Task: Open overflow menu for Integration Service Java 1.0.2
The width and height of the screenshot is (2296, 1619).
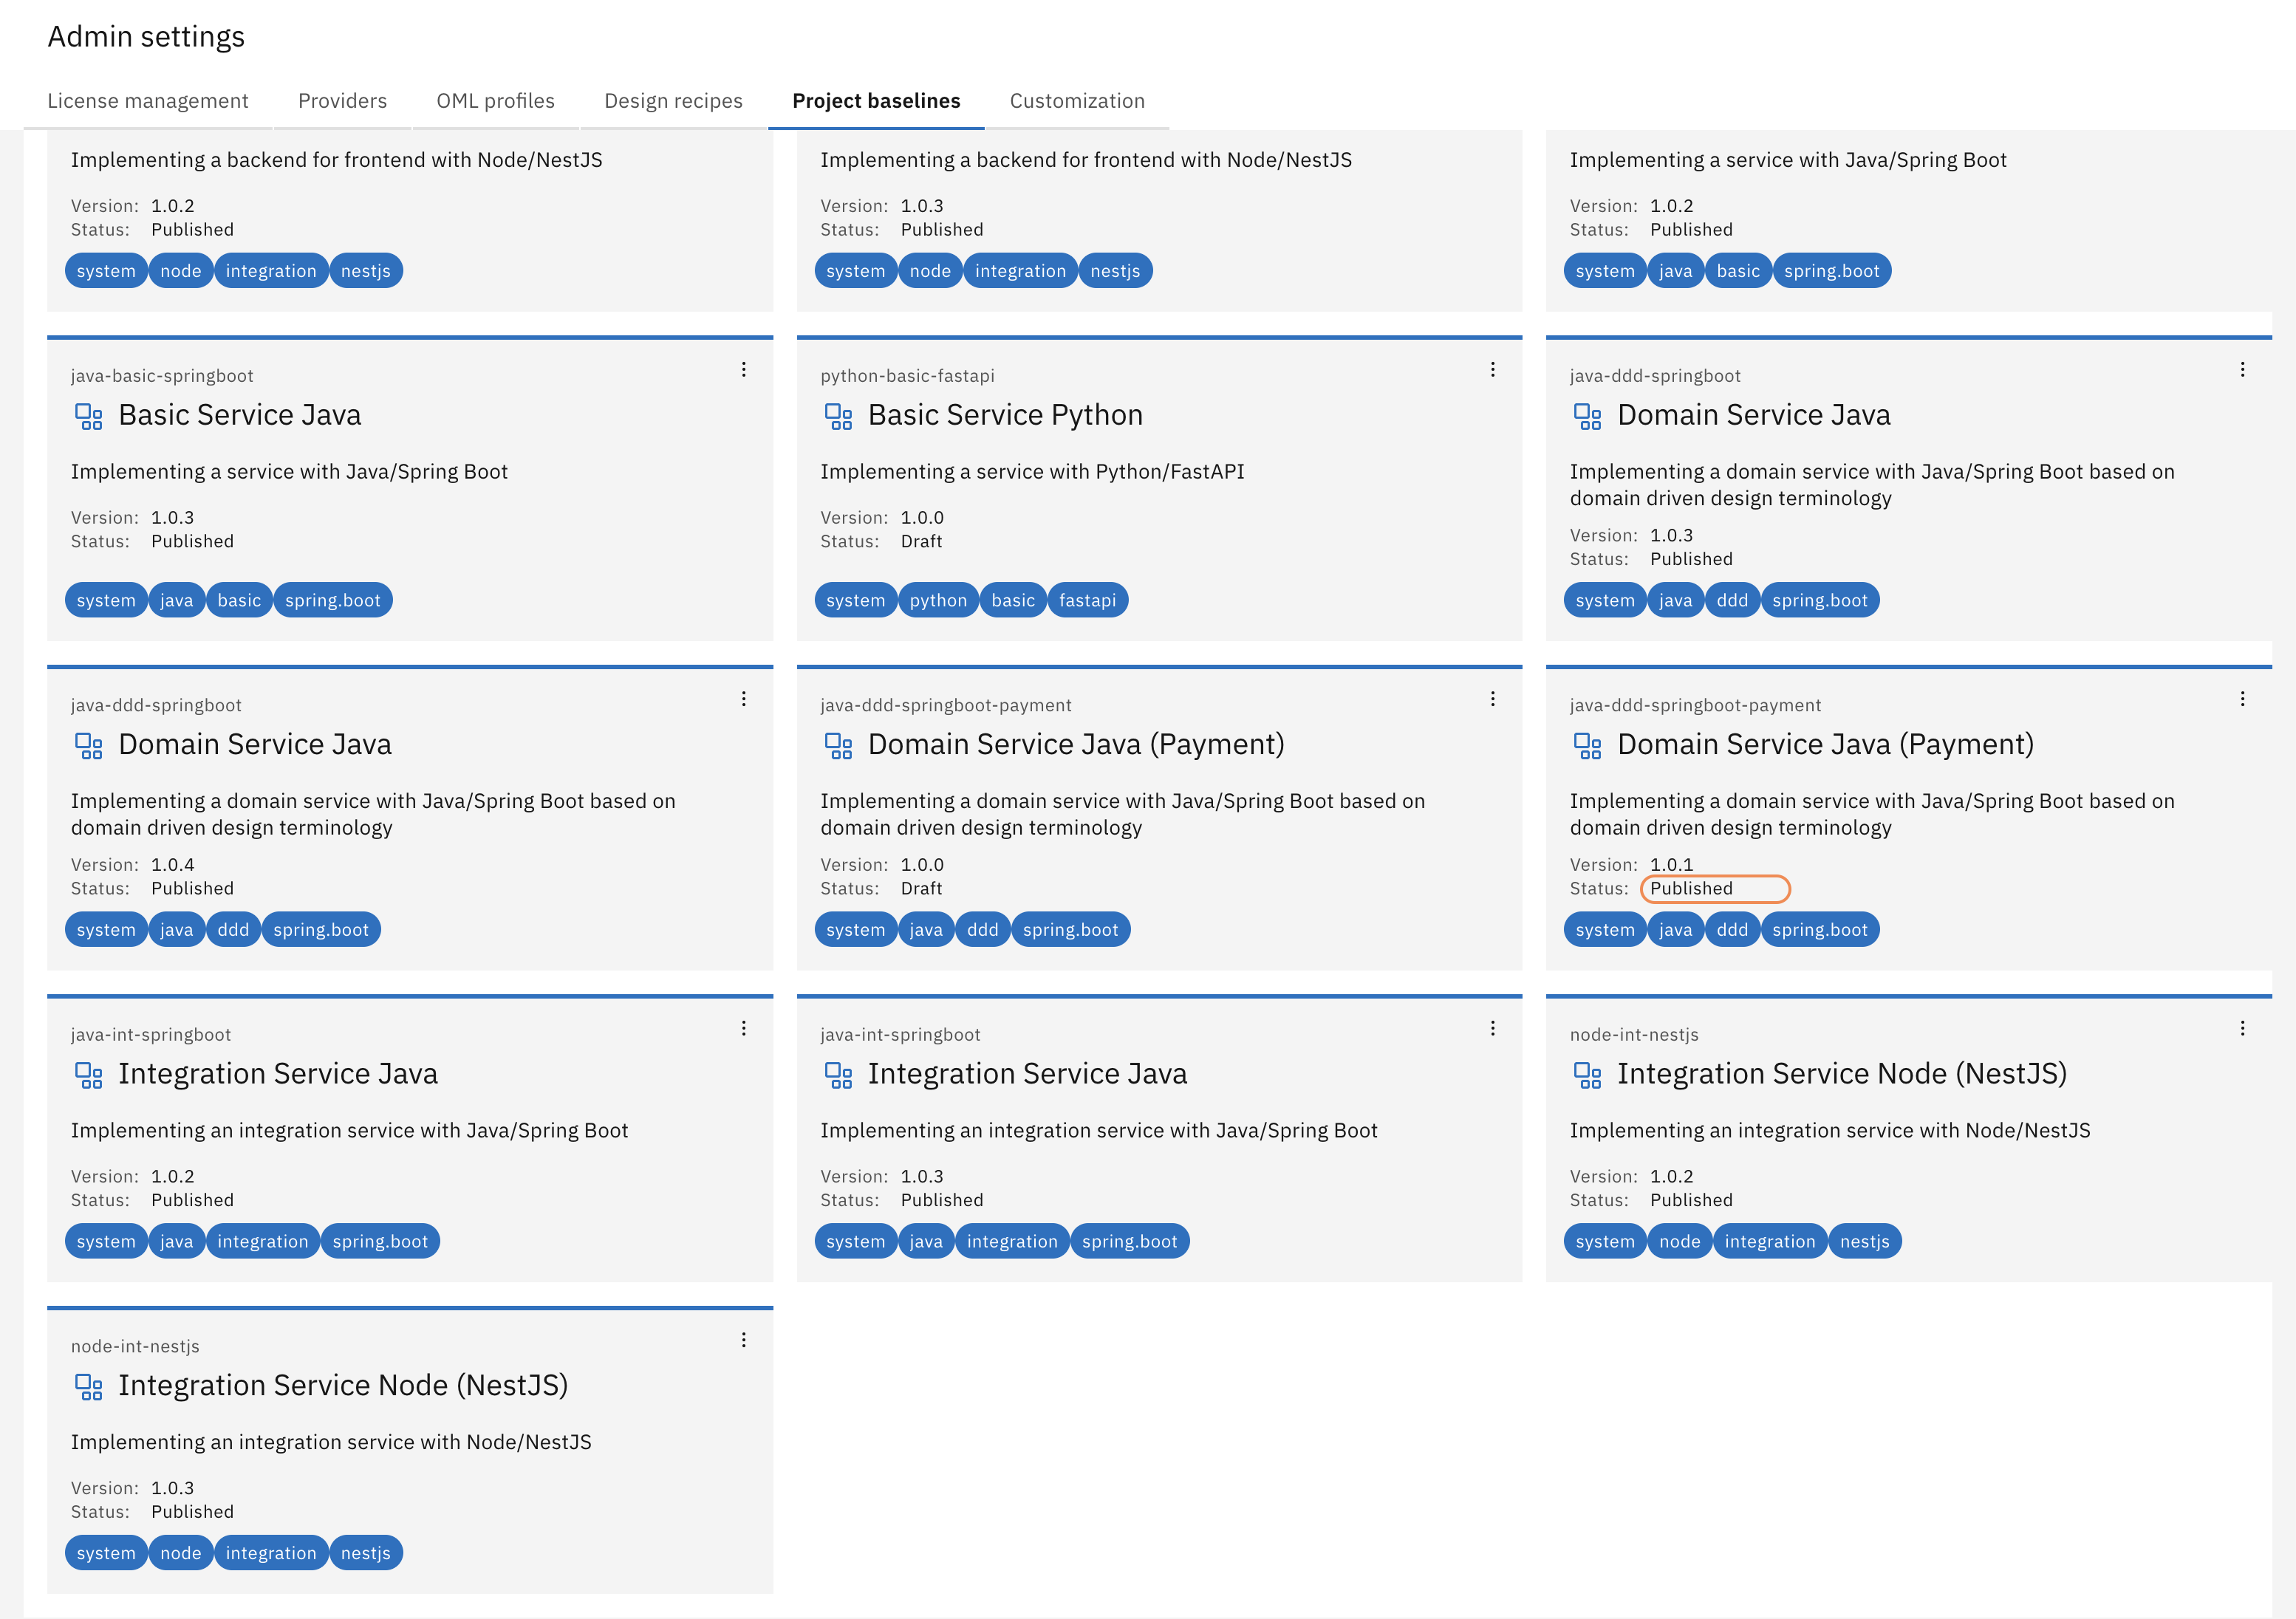Action: pos(744,1028)
